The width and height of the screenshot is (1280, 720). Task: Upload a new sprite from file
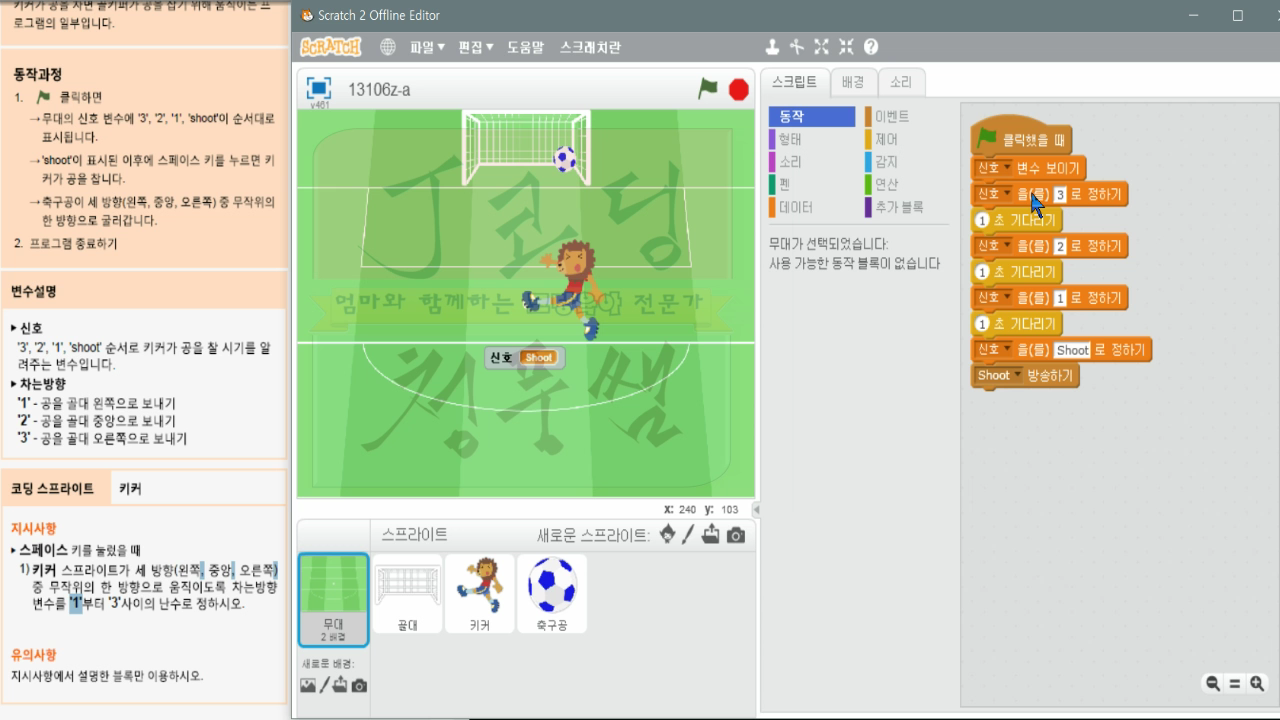click(711, 535)
